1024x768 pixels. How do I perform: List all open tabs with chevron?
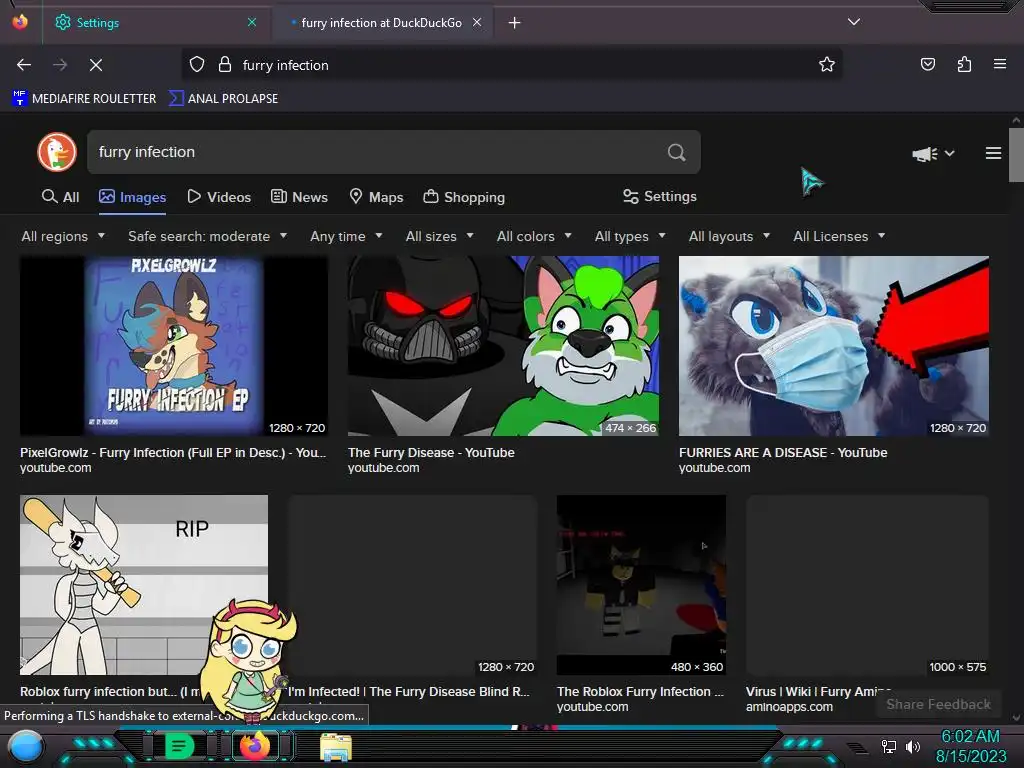pos(854,22)
